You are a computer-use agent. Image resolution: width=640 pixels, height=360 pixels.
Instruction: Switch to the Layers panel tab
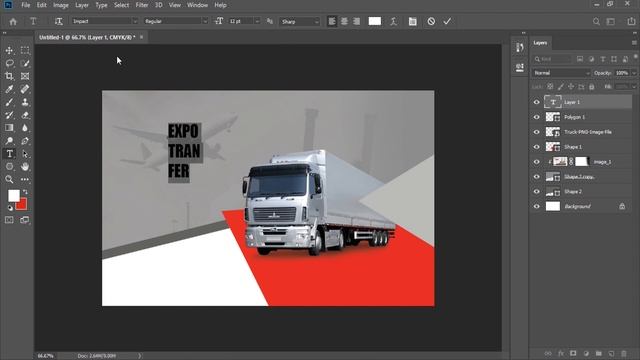[540, 43]
